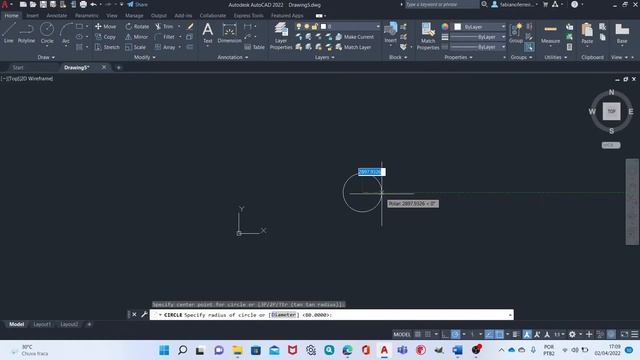Image resolution: width=640 pixels, height=360 pixels.
Task: Expand the Properties panel
Action: (458, 58)
